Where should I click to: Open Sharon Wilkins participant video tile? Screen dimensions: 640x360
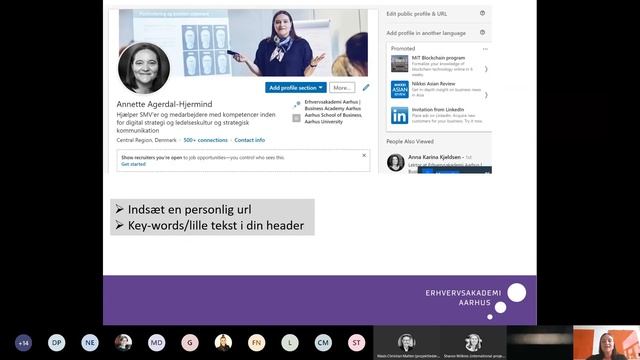coord(473,343)
